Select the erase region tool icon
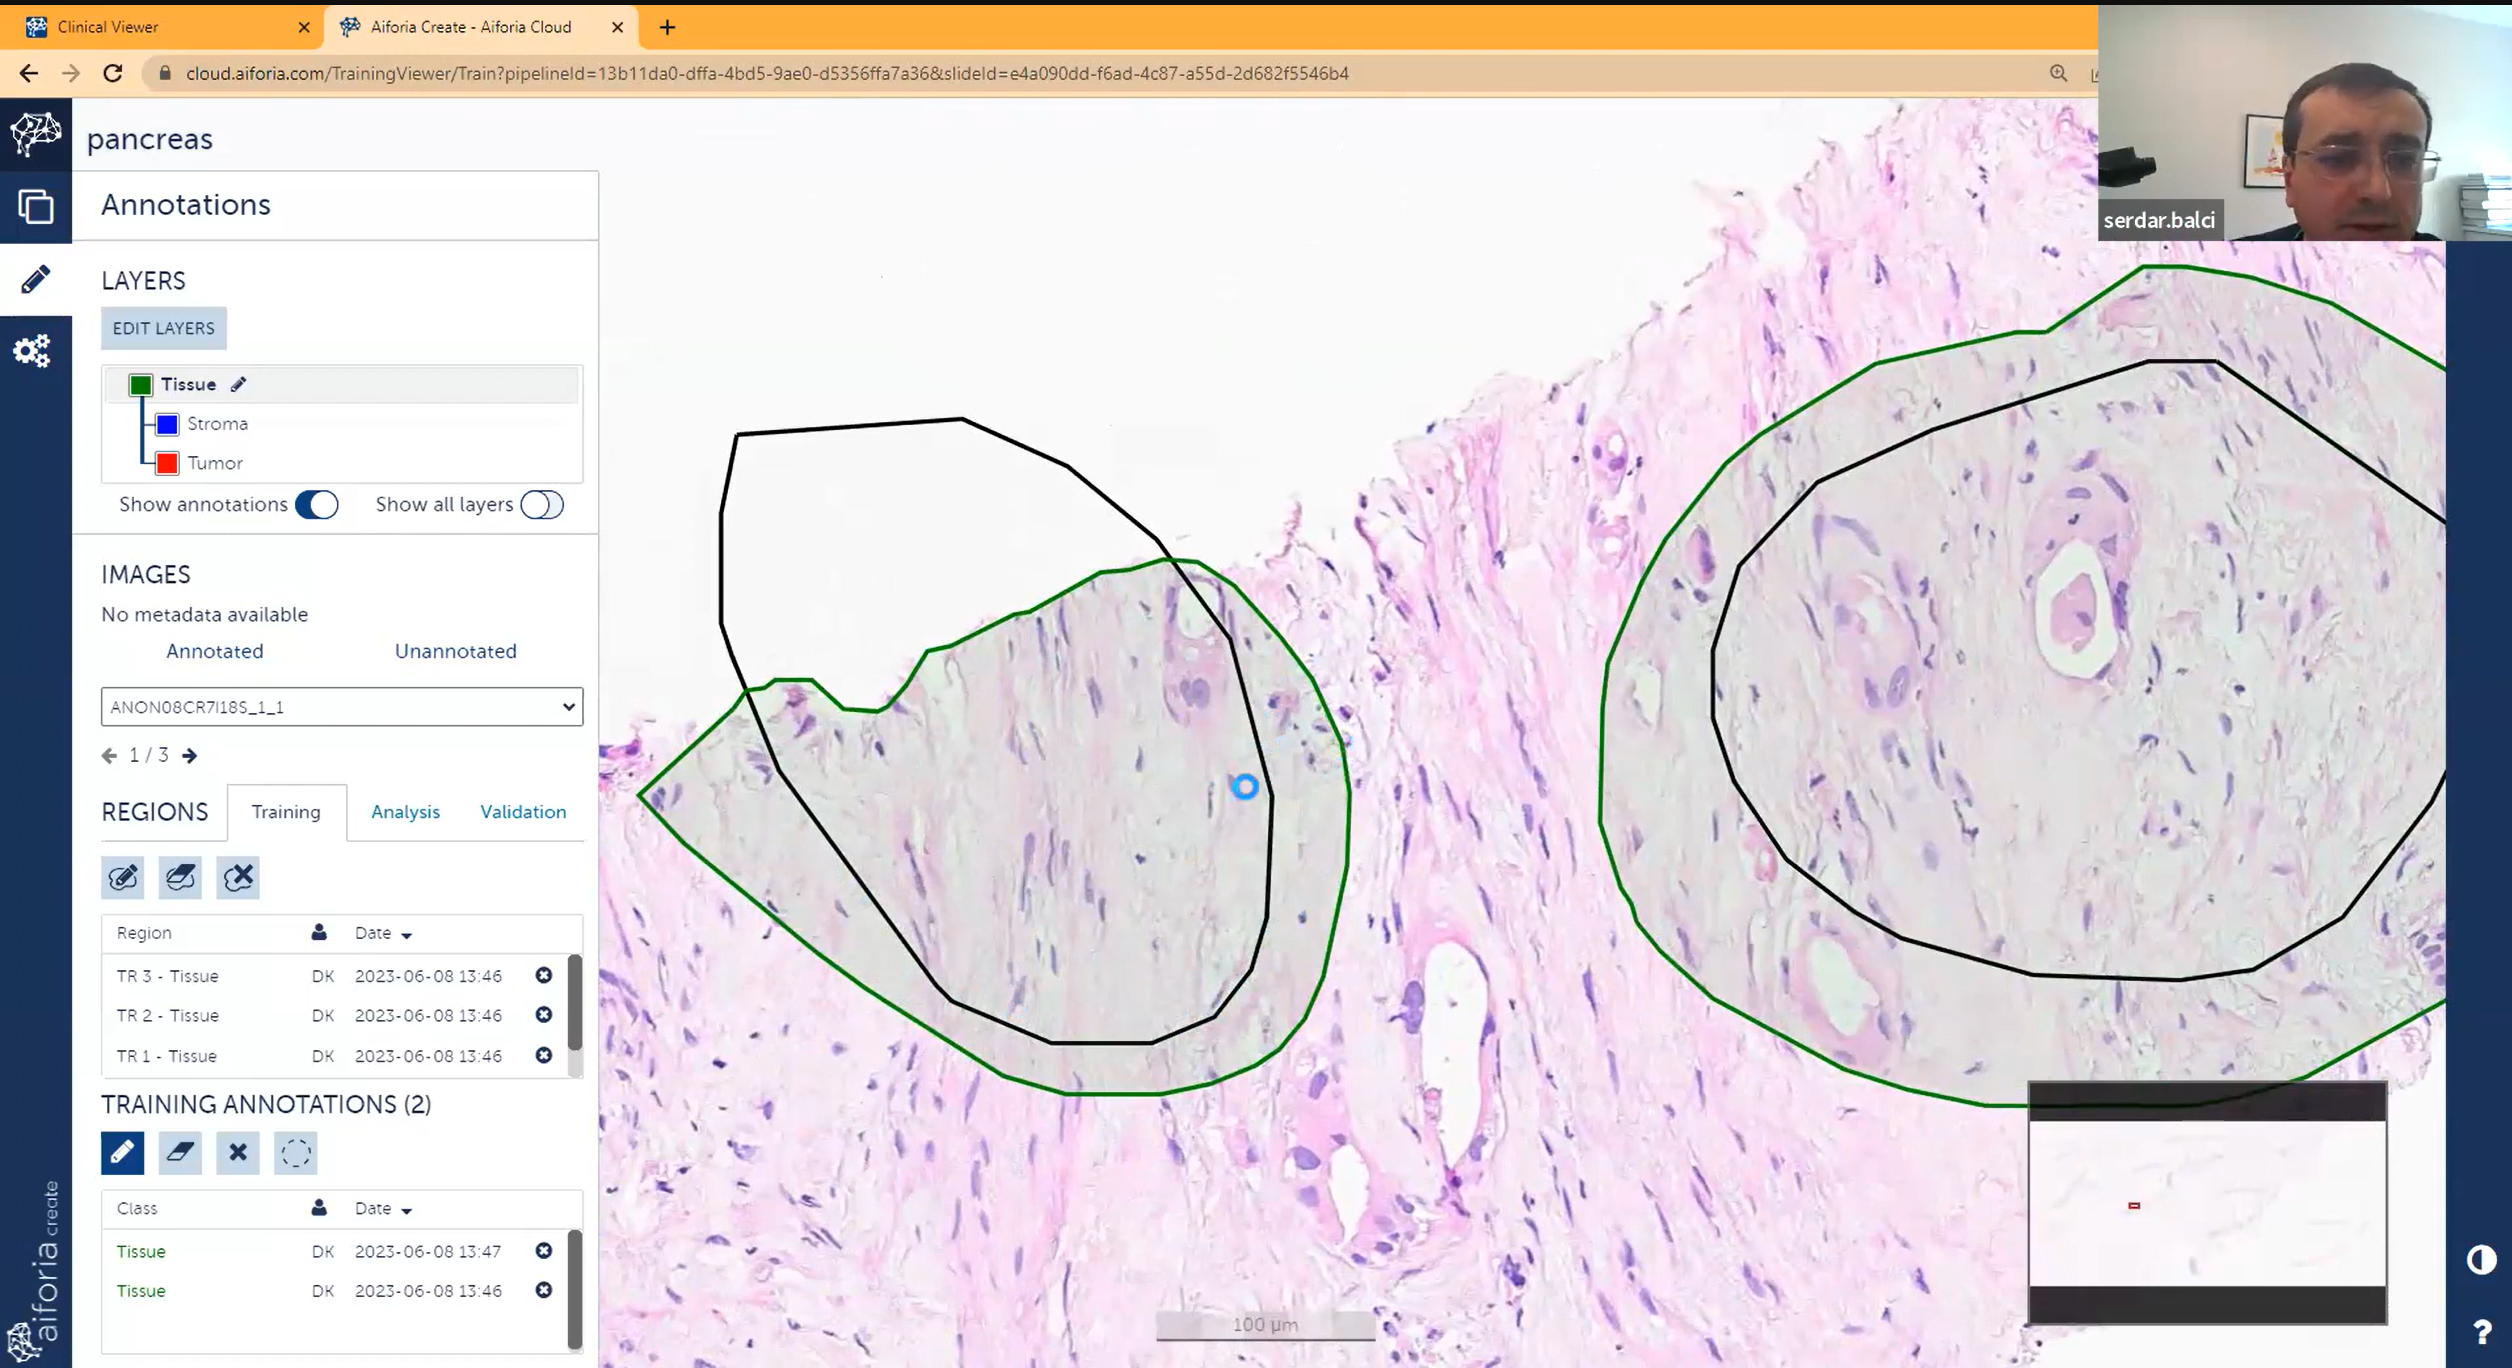Image resolution: width=2512 pixels, height=1368 pixels. click(x=180, y=877)
